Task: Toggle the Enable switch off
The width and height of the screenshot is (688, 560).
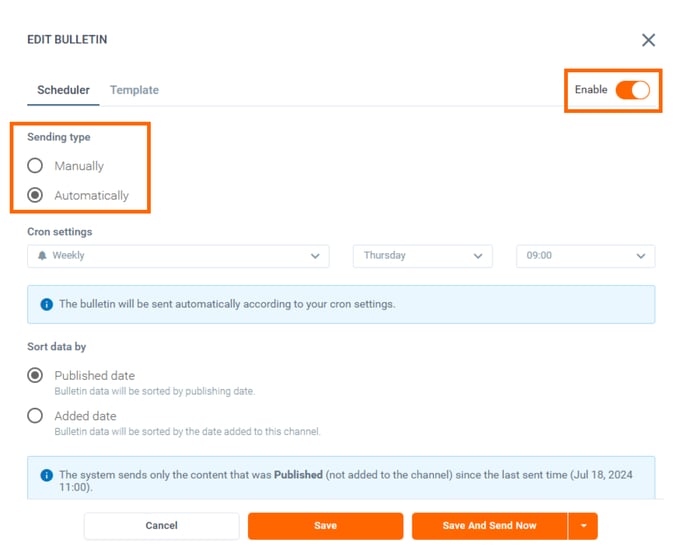Action: coord(632,90)
